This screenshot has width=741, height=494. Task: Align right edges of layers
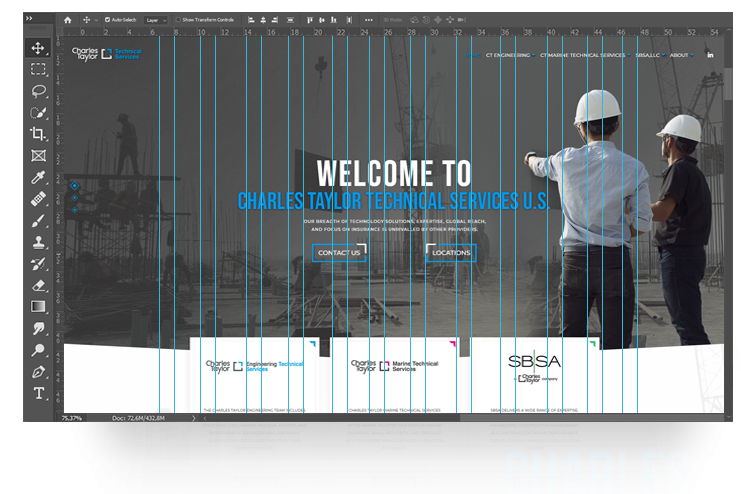275,20
